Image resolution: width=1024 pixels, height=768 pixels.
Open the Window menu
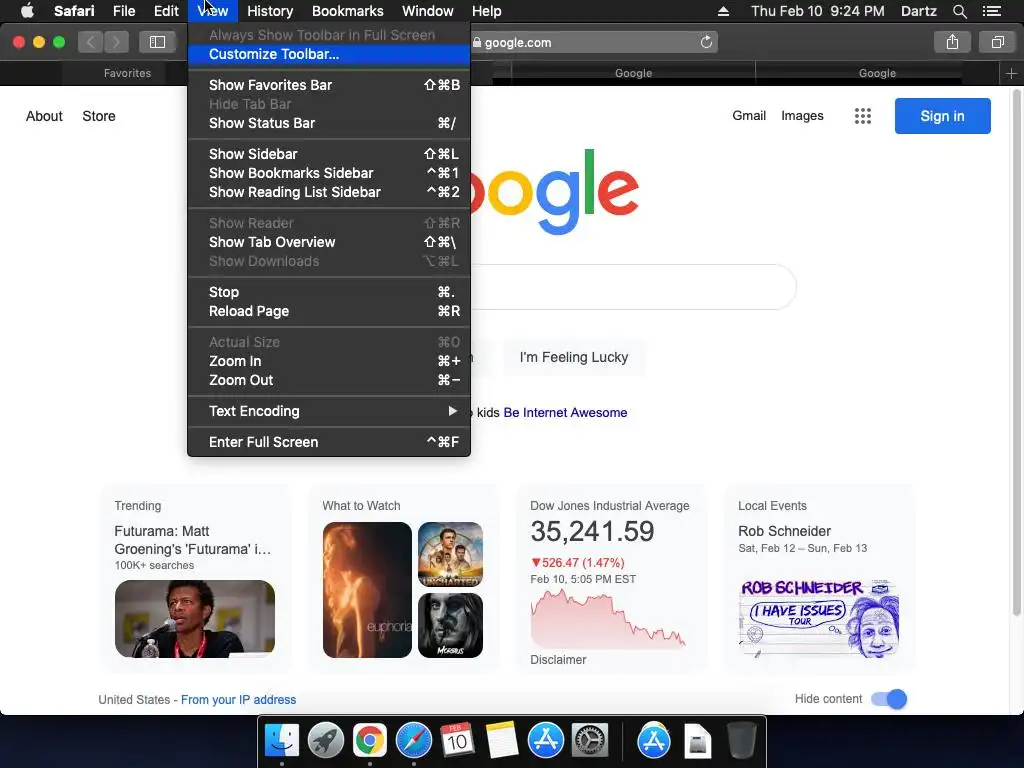click(428, 11)
